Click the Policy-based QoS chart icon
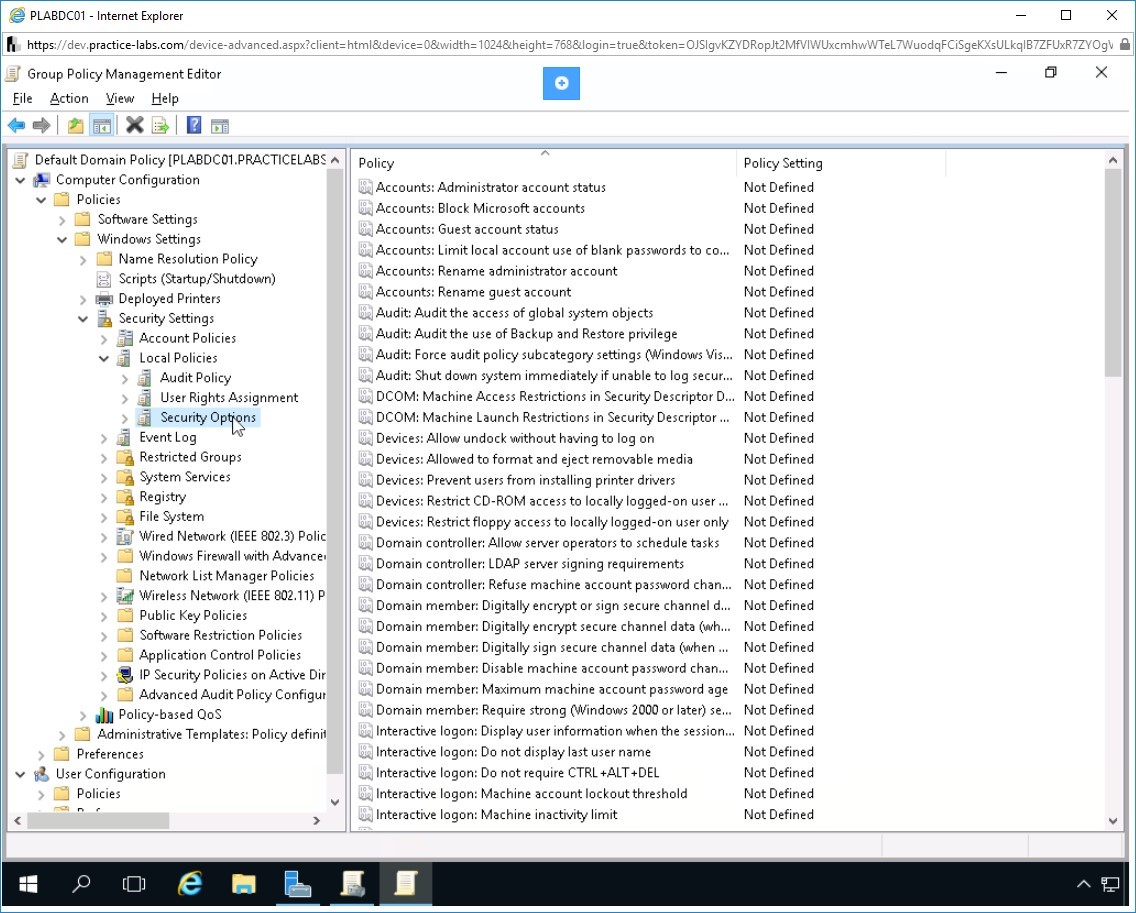The height and width of the screenshot is (913, 1136). (104, 715)
